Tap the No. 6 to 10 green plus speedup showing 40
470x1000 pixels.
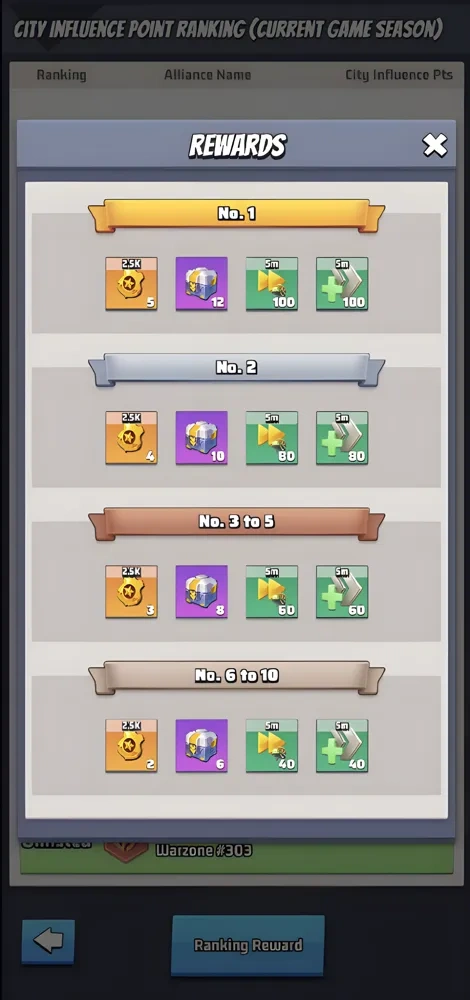point(342,746)
